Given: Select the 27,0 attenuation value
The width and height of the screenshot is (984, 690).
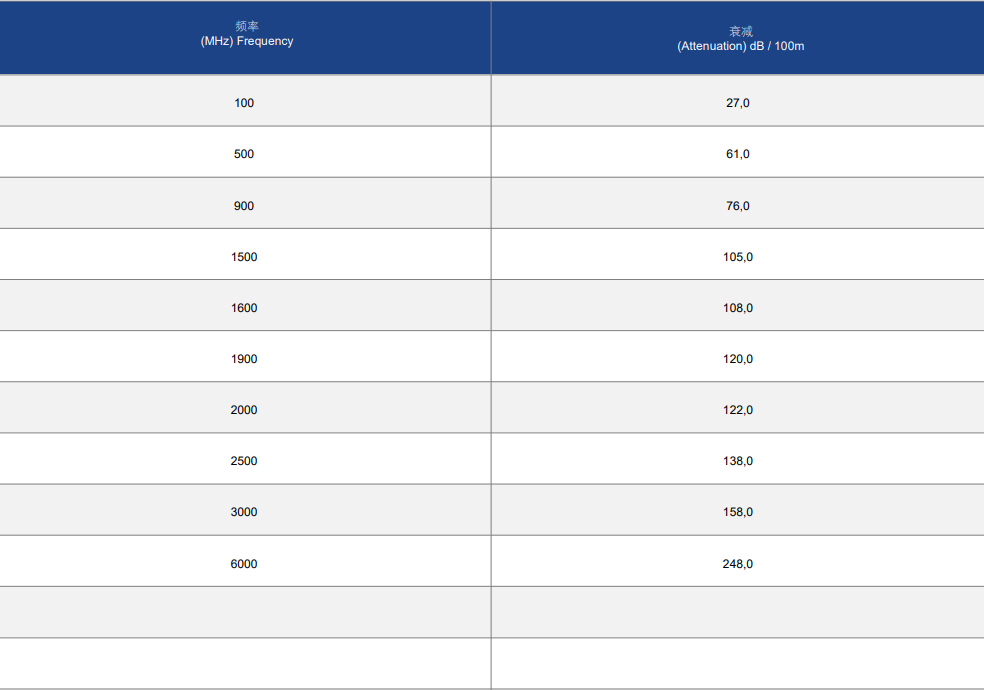Looking at the screenshot, I should click(x=737, y=103).
